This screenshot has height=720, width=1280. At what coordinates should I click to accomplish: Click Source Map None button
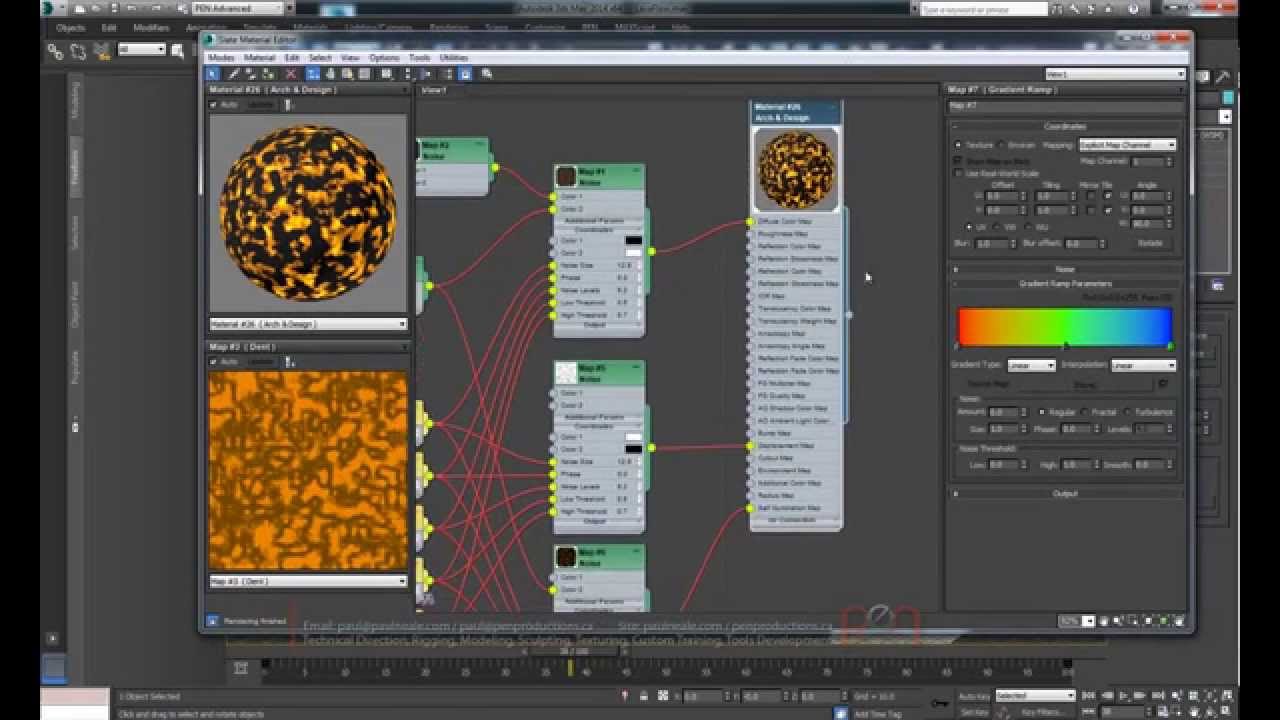coord(1085,383)
